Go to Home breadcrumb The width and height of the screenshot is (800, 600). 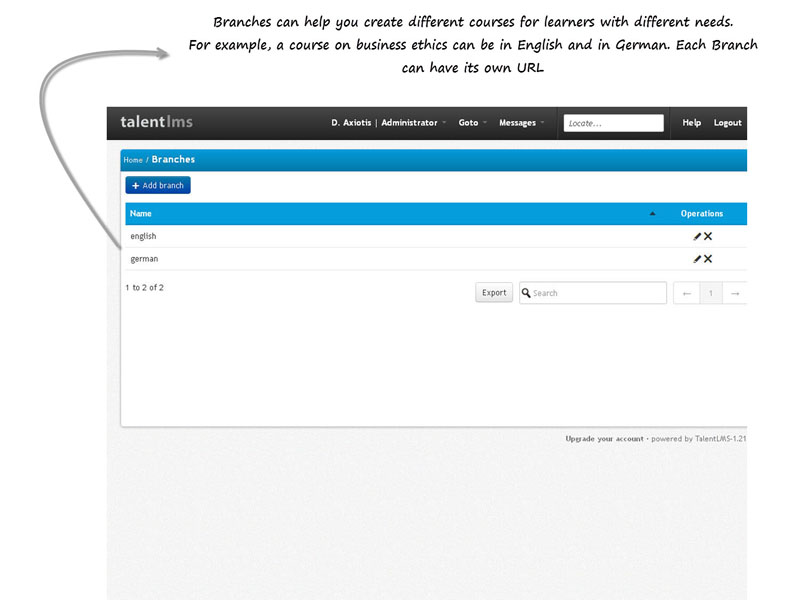(x=133, y=160)
